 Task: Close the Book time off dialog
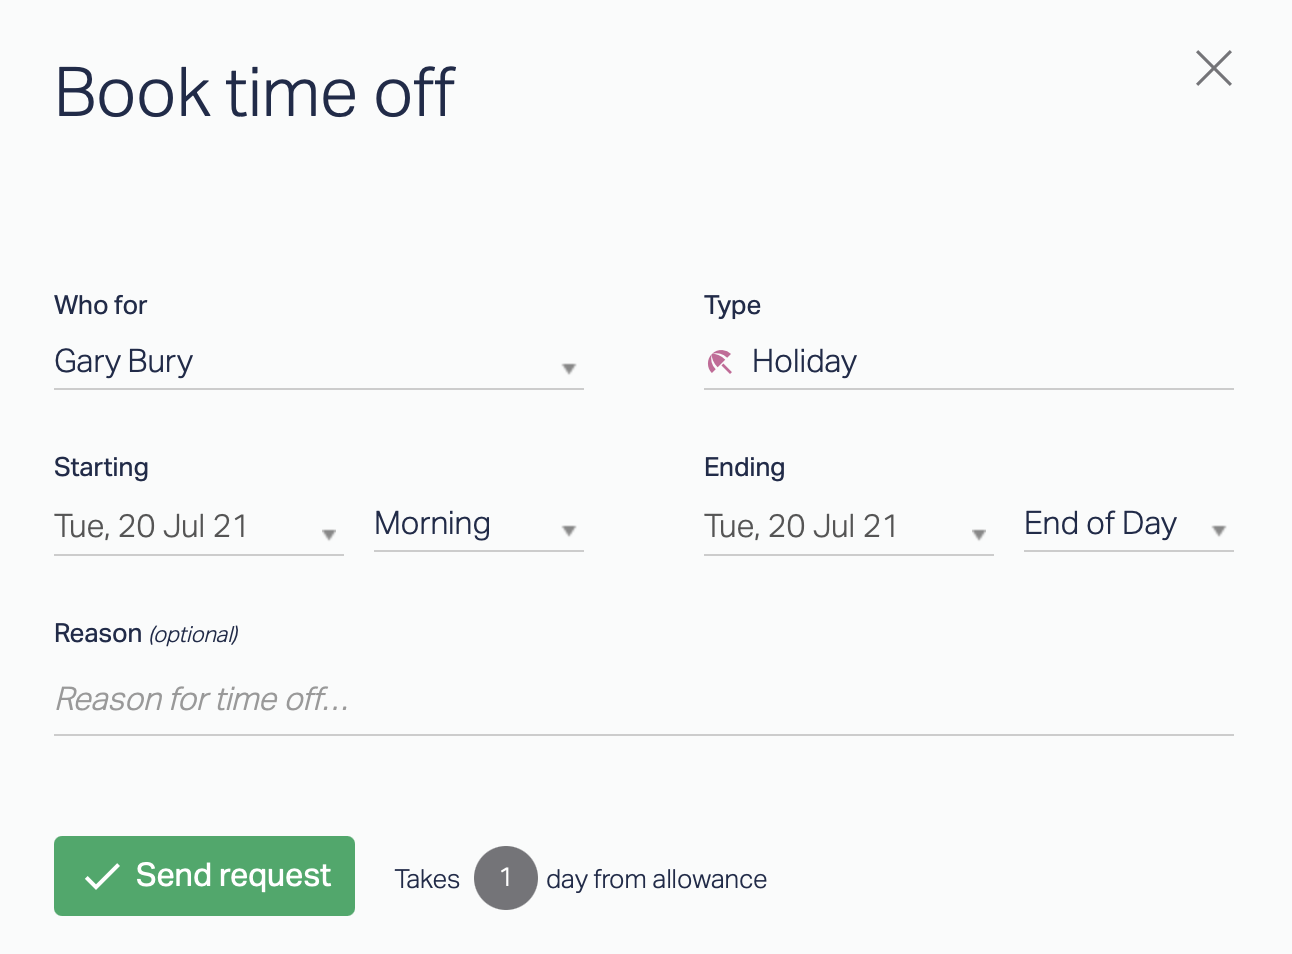point(1213,69)
